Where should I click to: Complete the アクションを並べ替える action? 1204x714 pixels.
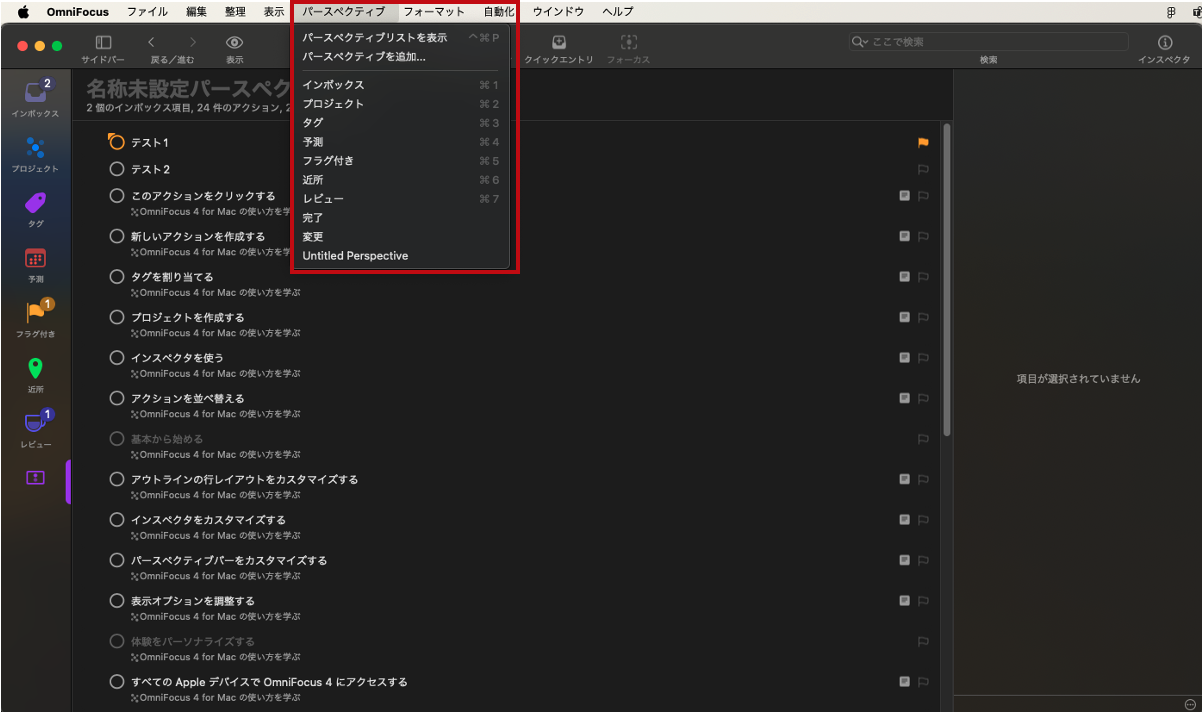[117, 398]
